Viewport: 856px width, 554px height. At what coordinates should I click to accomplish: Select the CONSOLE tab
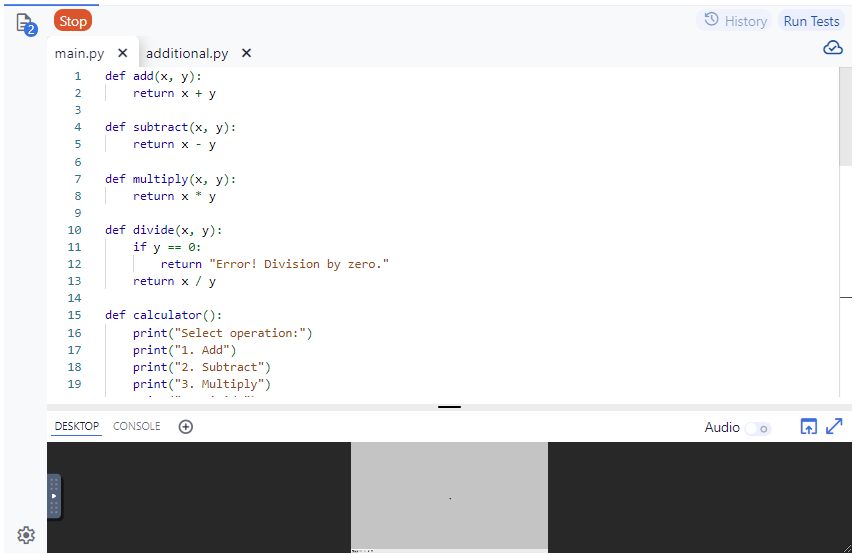click(x=136, y=426)
